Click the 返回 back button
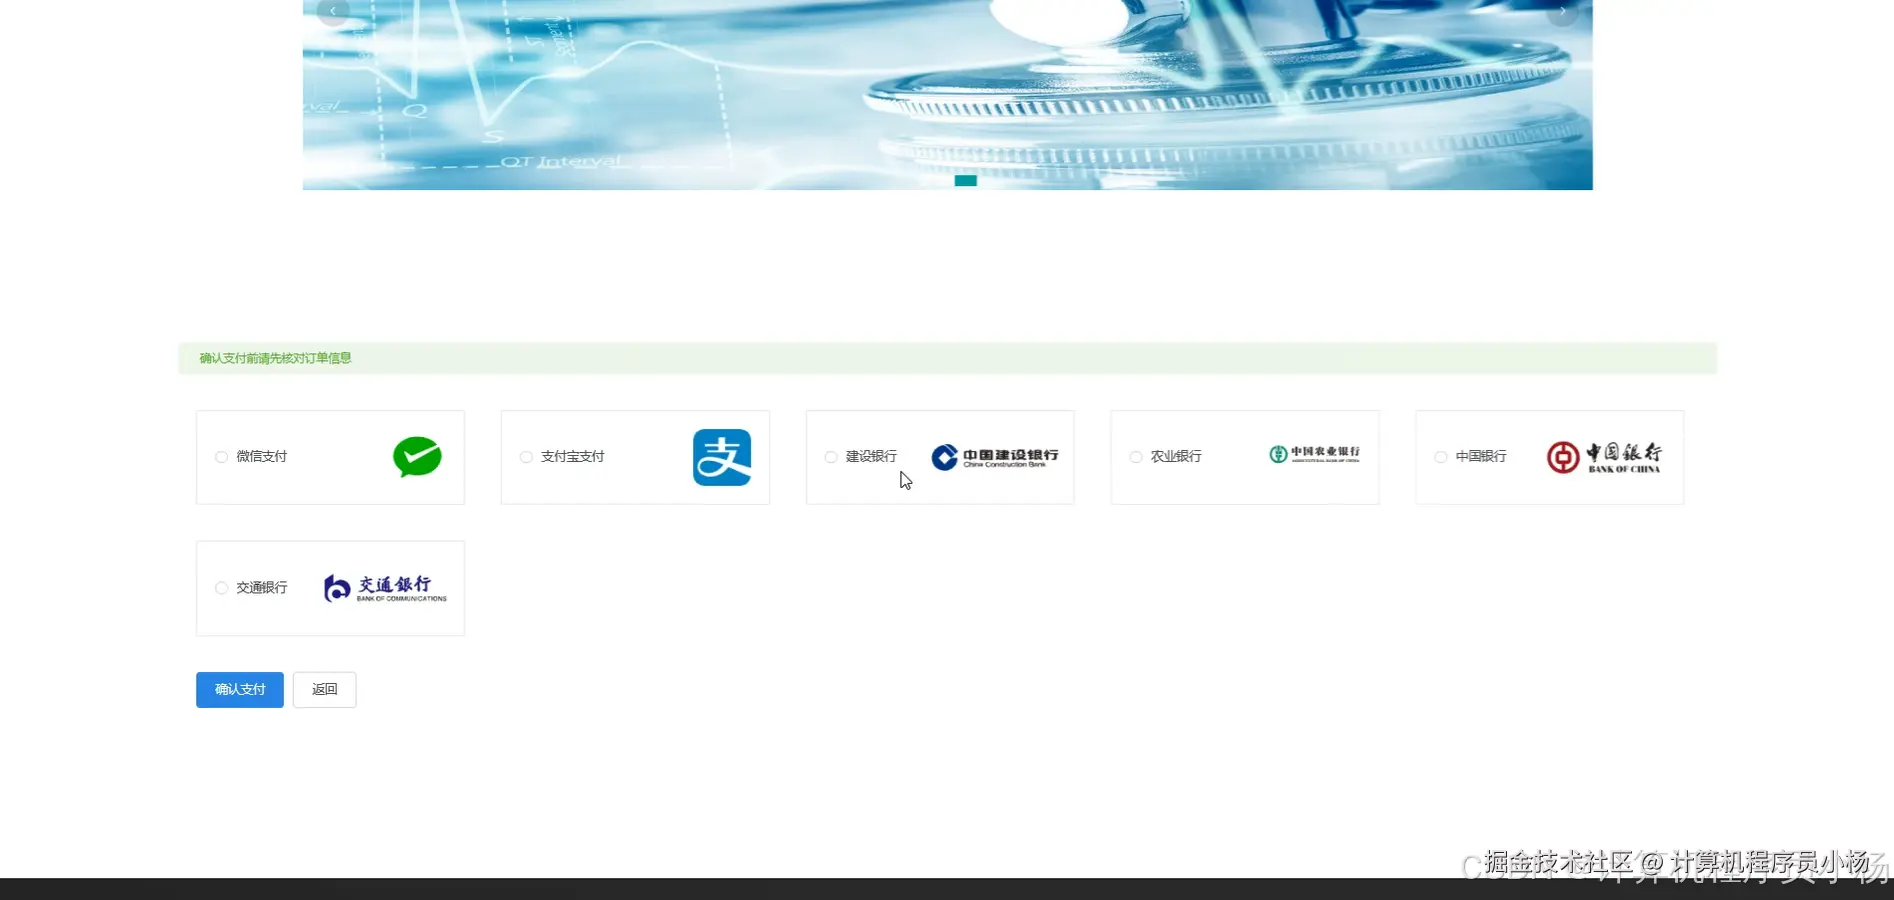 (x=324, y=689)
